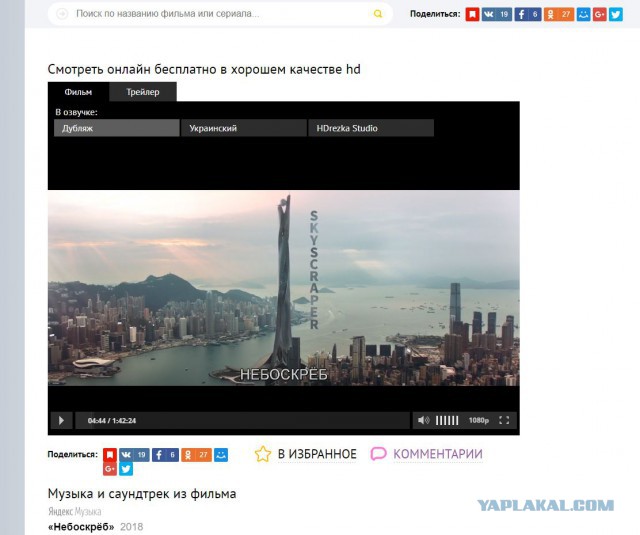Play the Небоскрёб video
This screenshot has width=640, height=535.
point(61,420)
